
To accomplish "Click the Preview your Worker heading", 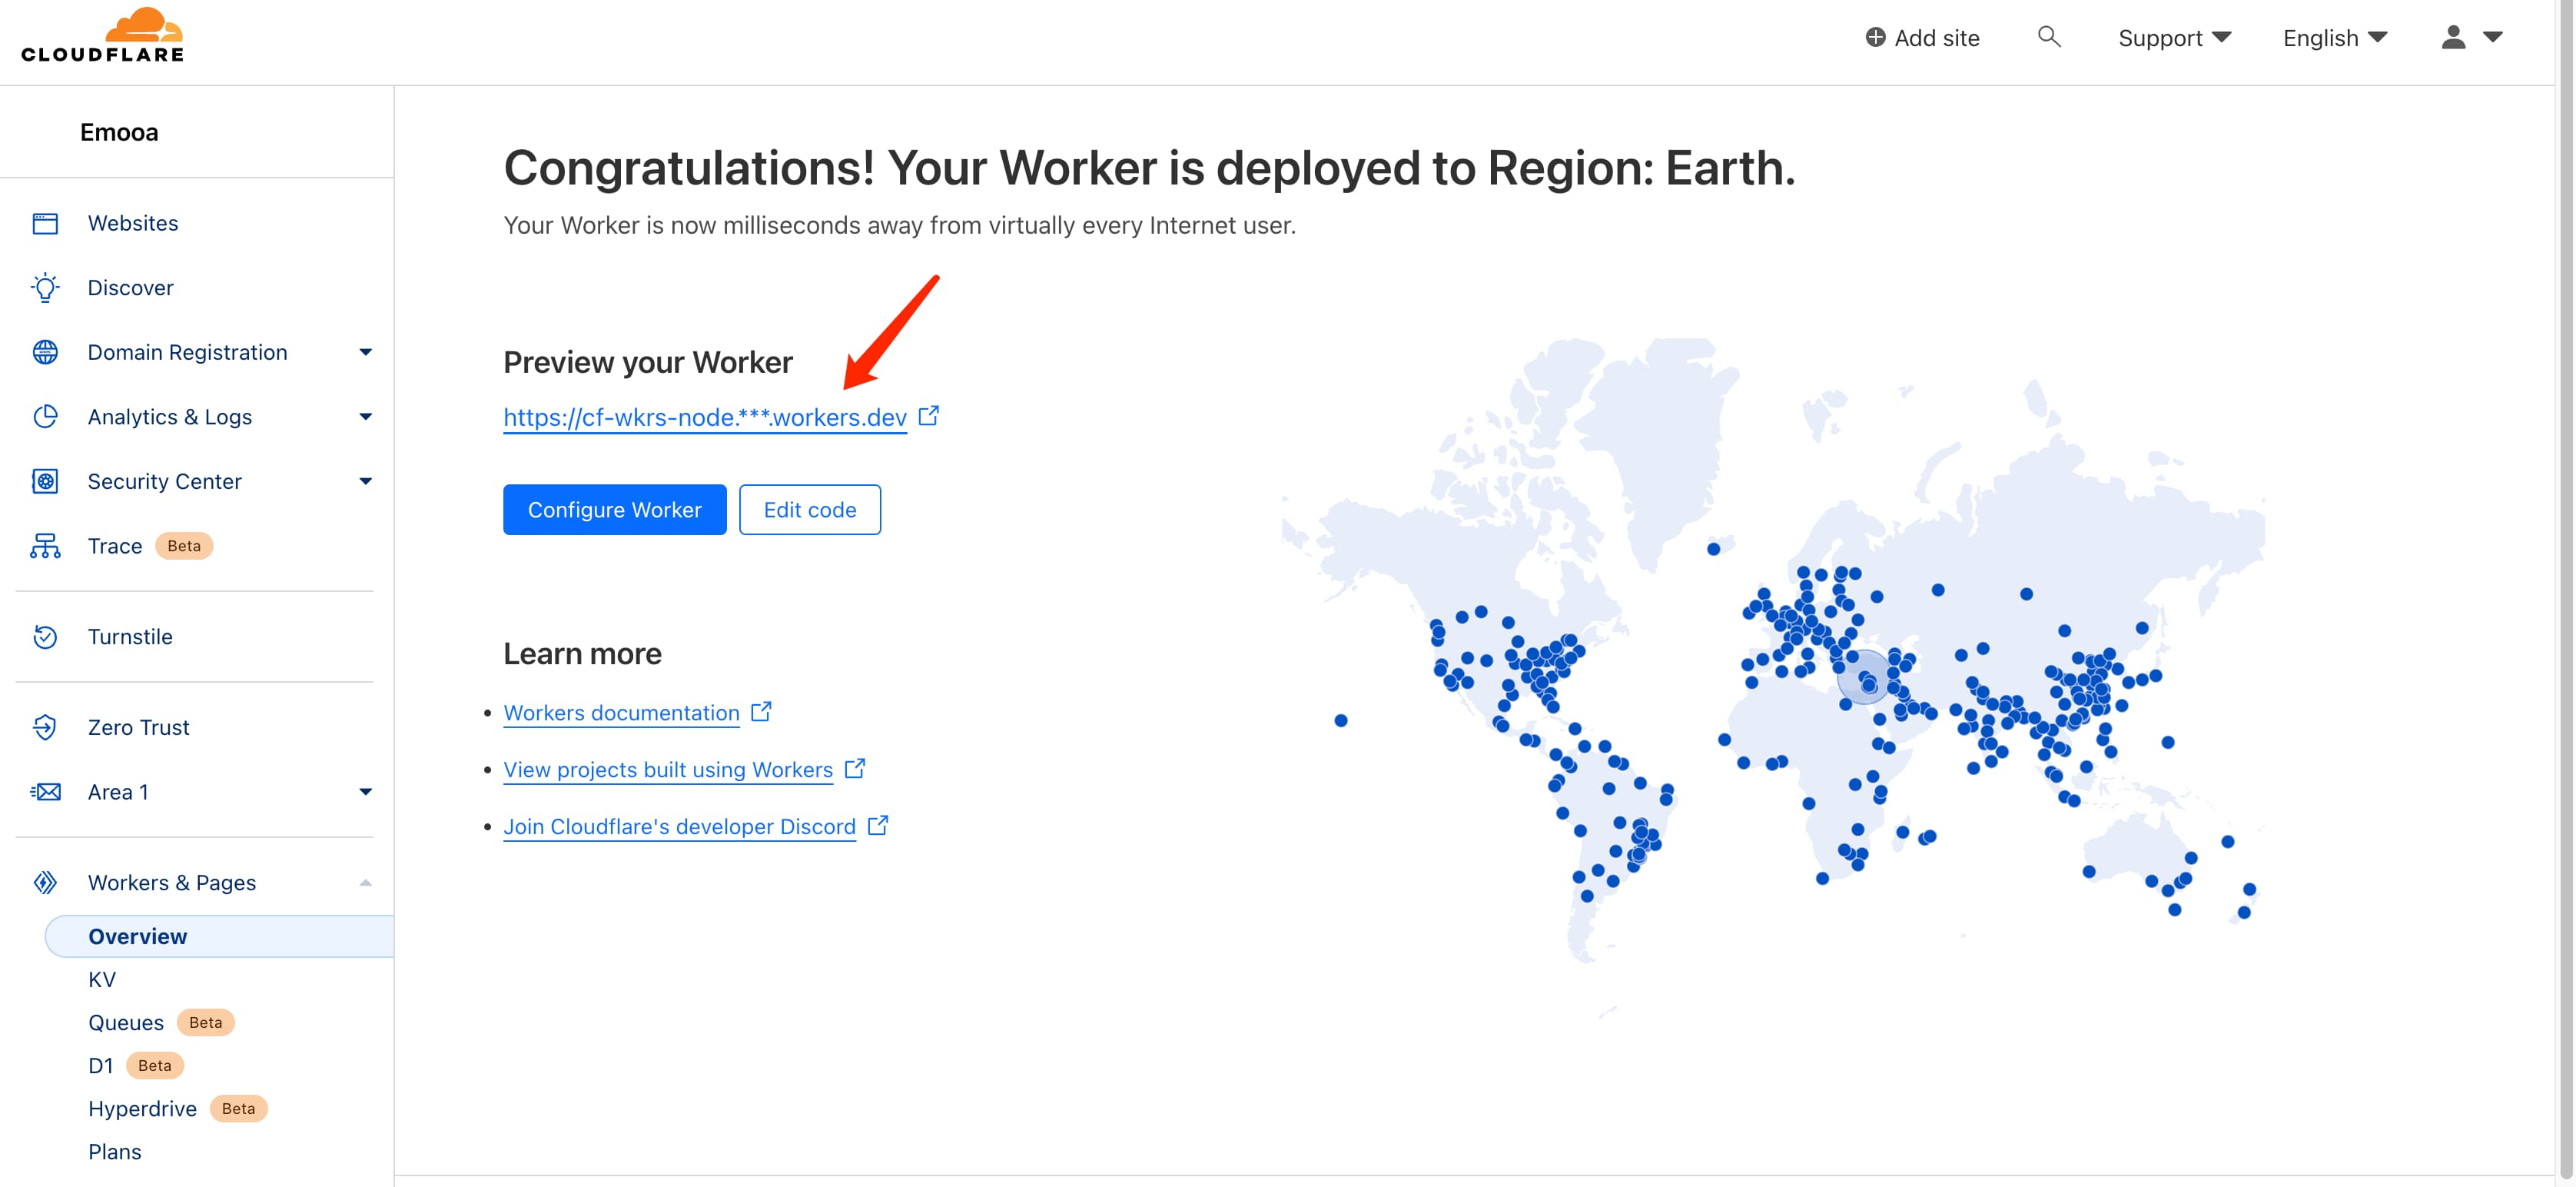I will pos(648,362).
